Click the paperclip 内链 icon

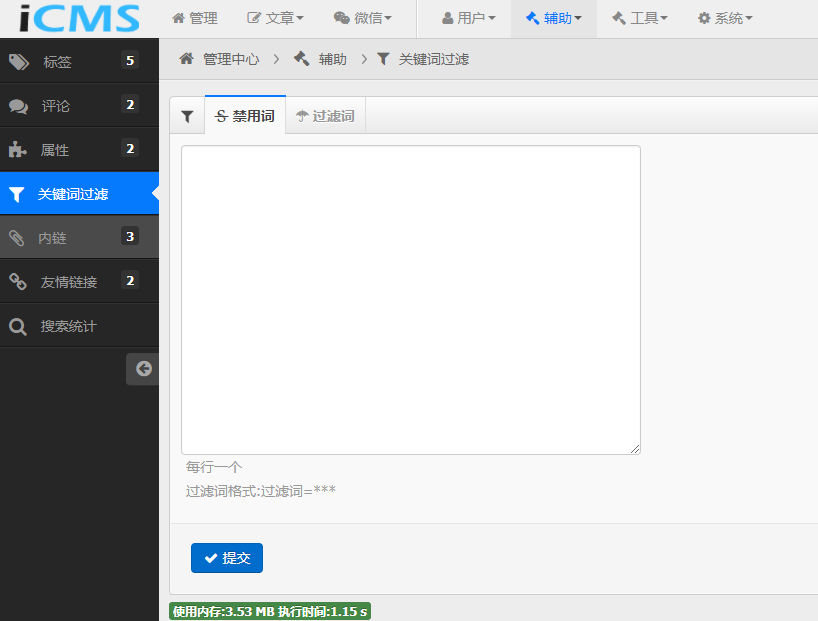[x=17, y=238]
